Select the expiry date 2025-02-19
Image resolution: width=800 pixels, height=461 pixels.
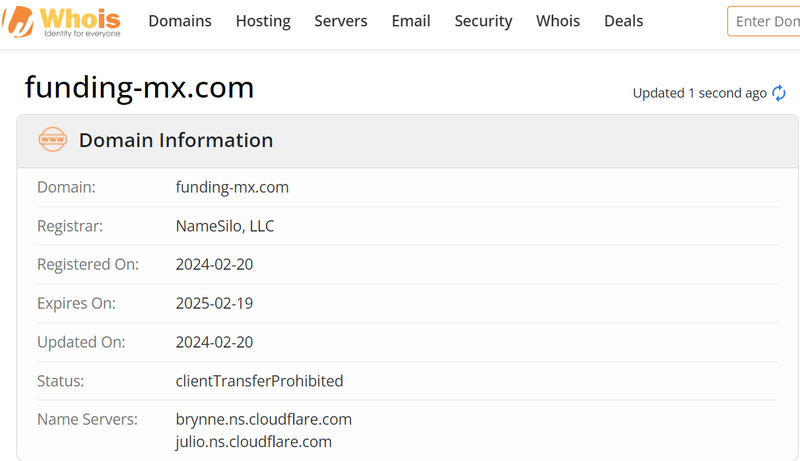click(214, 303)
